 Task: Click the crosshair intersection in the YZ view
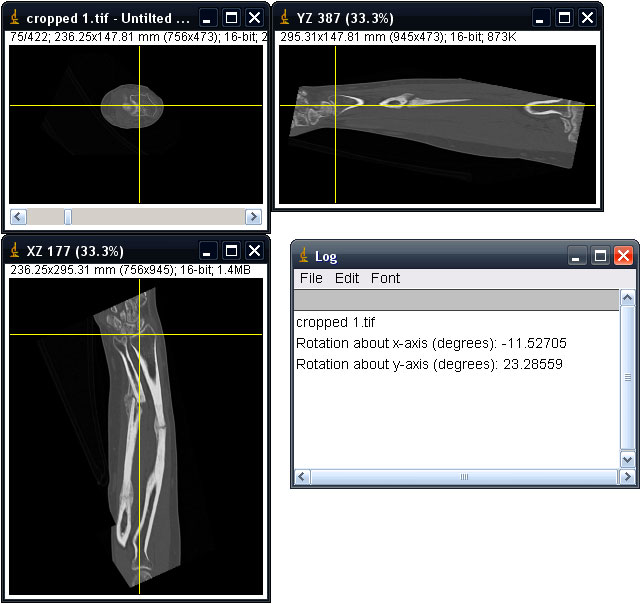pyautogui.click(x=336, y=106)
